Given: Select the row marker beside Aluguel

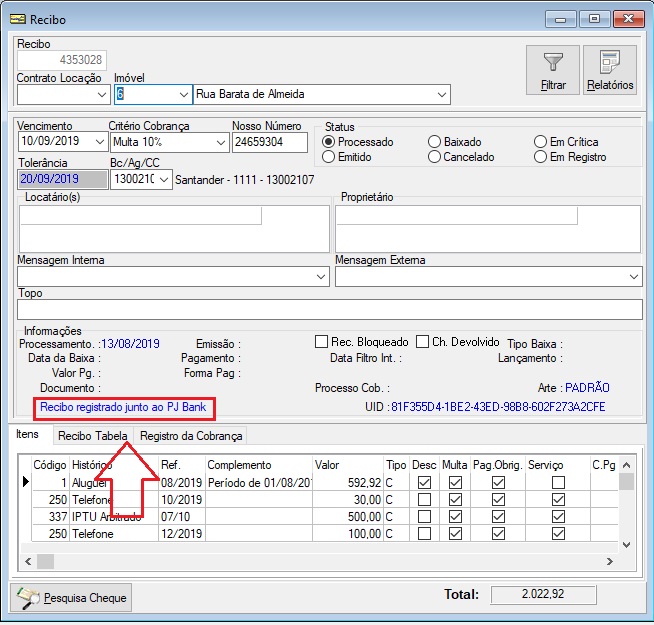Looking at the screenshot, I should (x=25, y=482).
